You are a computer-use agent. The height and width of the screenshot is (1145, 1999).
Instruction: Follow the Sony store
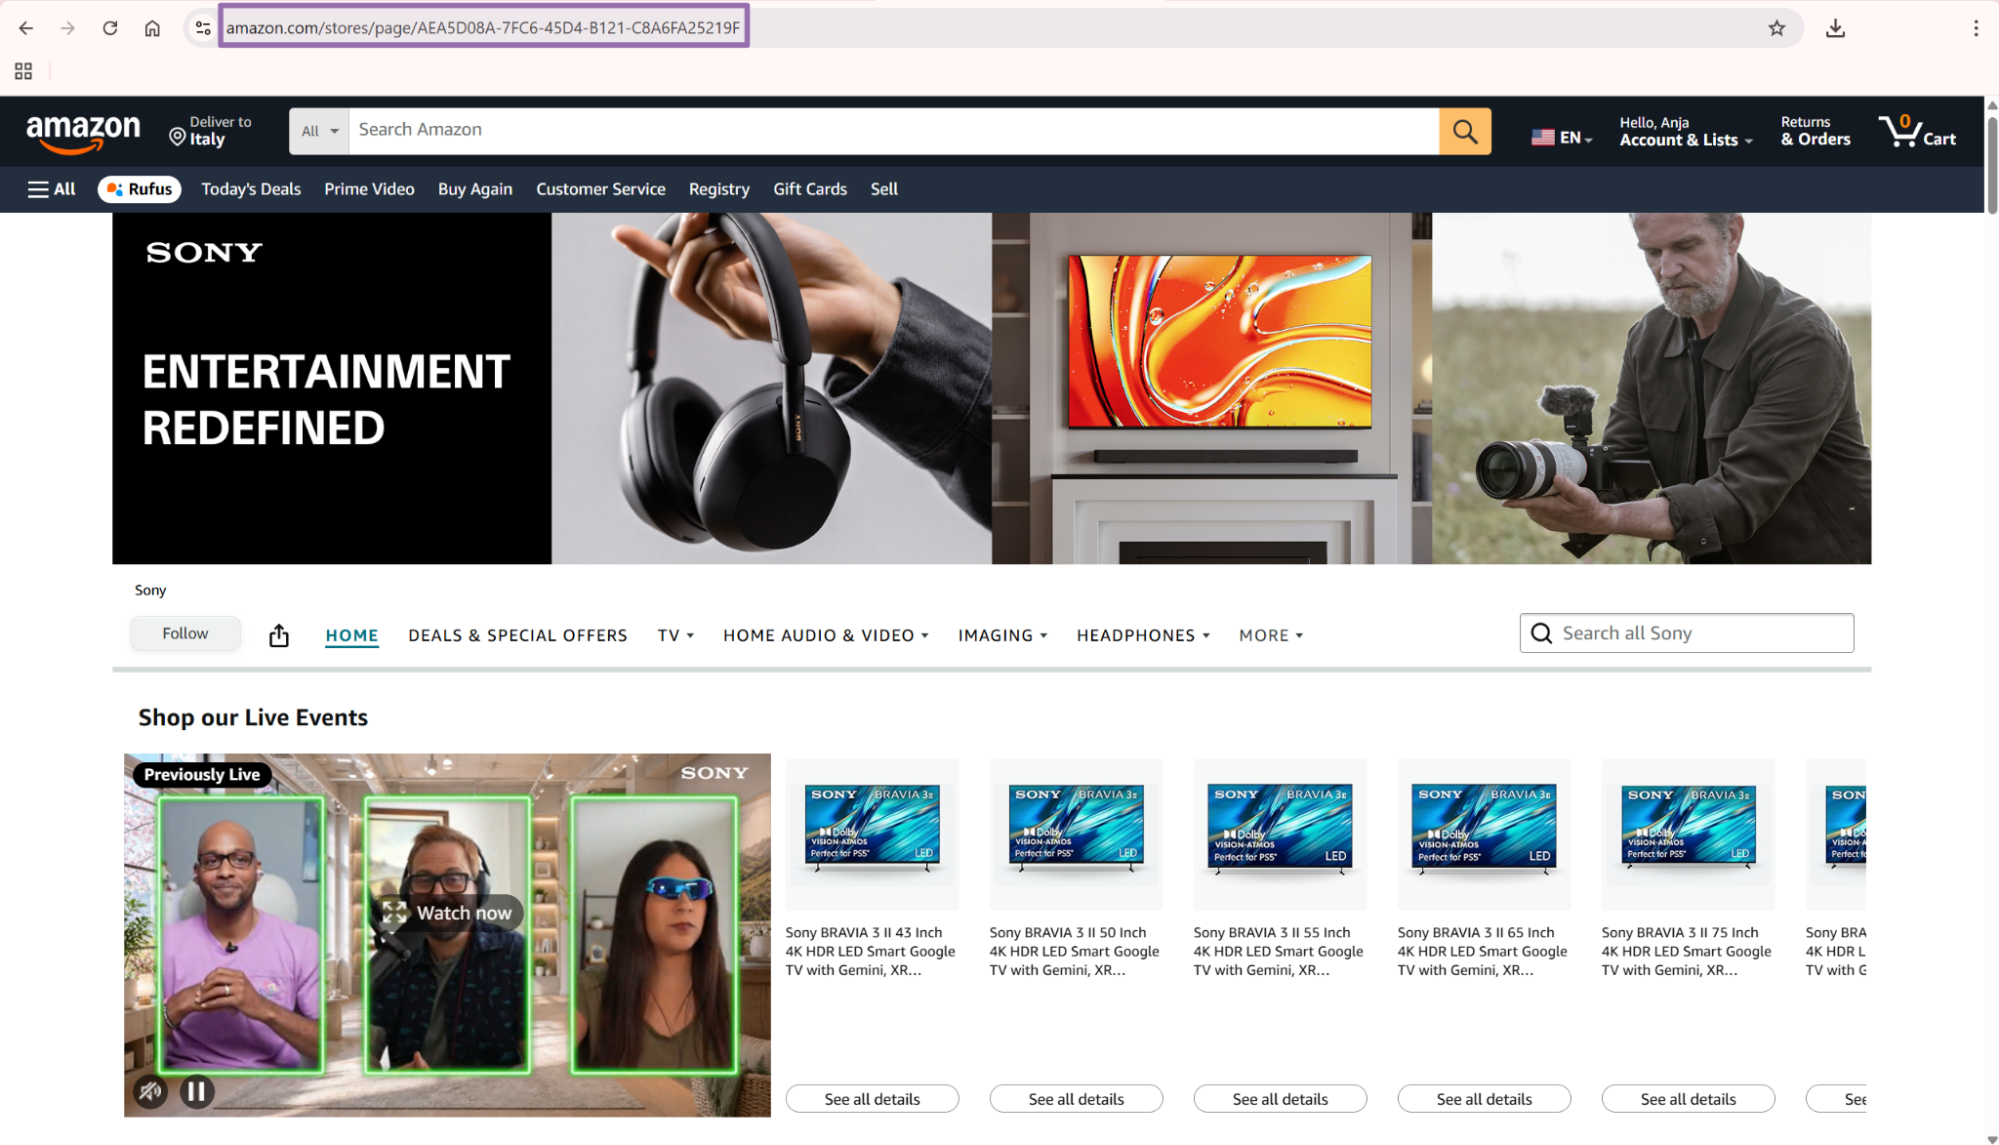click(x=185, y=633)
